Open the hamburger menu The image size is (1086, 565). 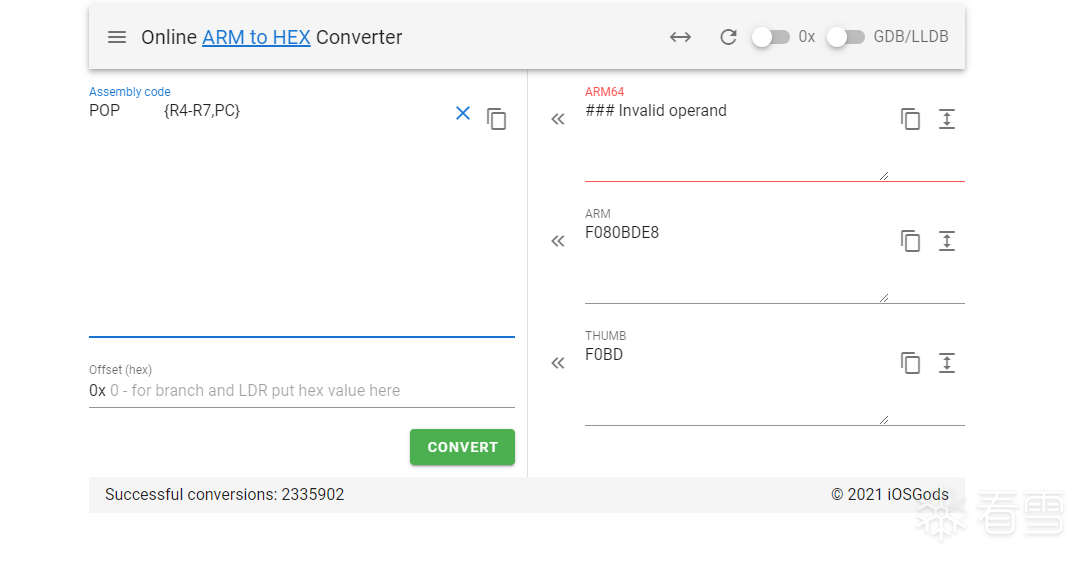(x=117, y=37)
